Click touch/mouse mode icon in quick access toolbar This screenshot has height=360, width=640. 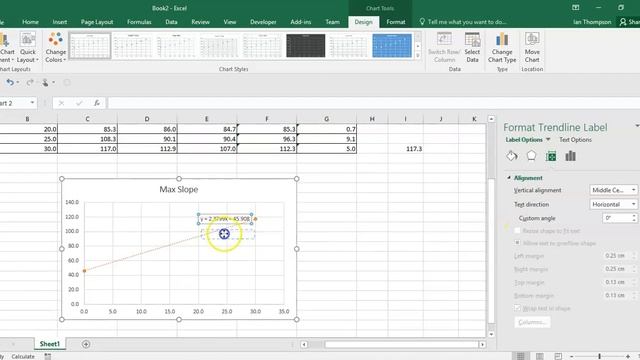pyautogui.click(x=45, y=82)
